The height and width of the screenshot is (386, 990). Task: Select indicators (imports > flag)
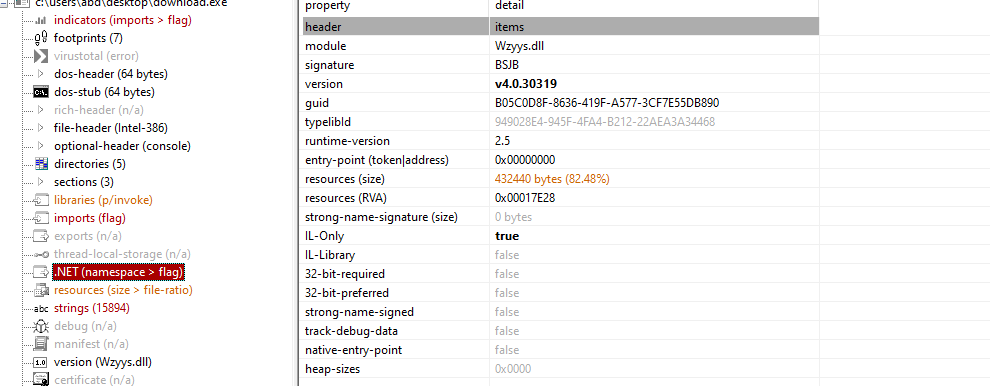coord(122,20)
